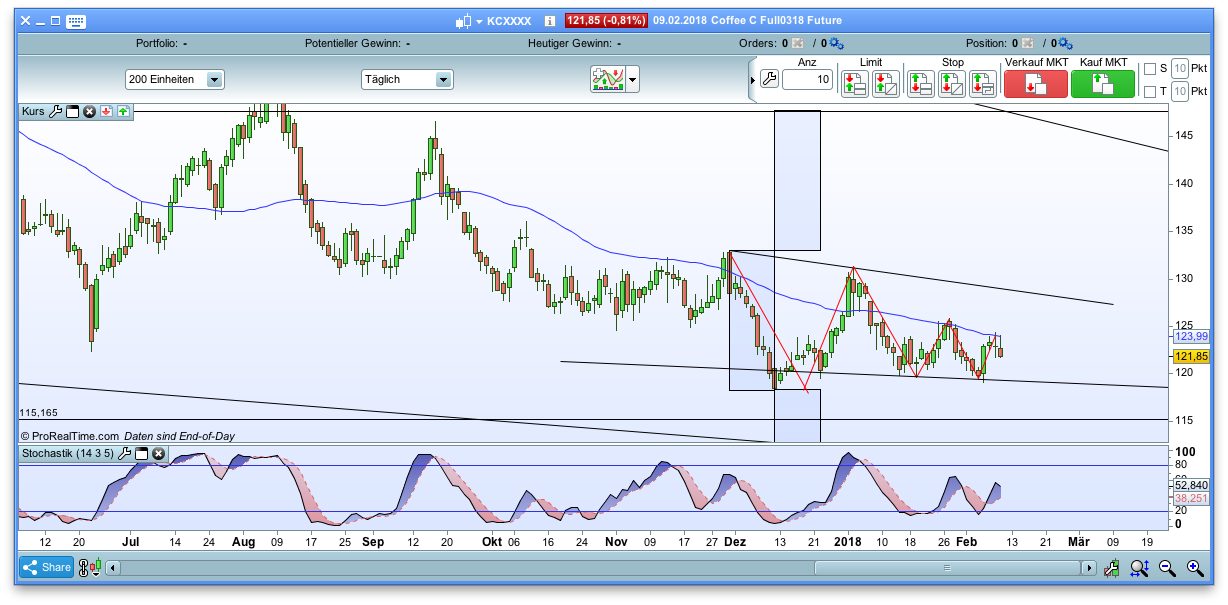Open the Stochastik indicator settings wrench
Image resolution: width=1228 pixels, height=605 pixels.
[123, 453]
